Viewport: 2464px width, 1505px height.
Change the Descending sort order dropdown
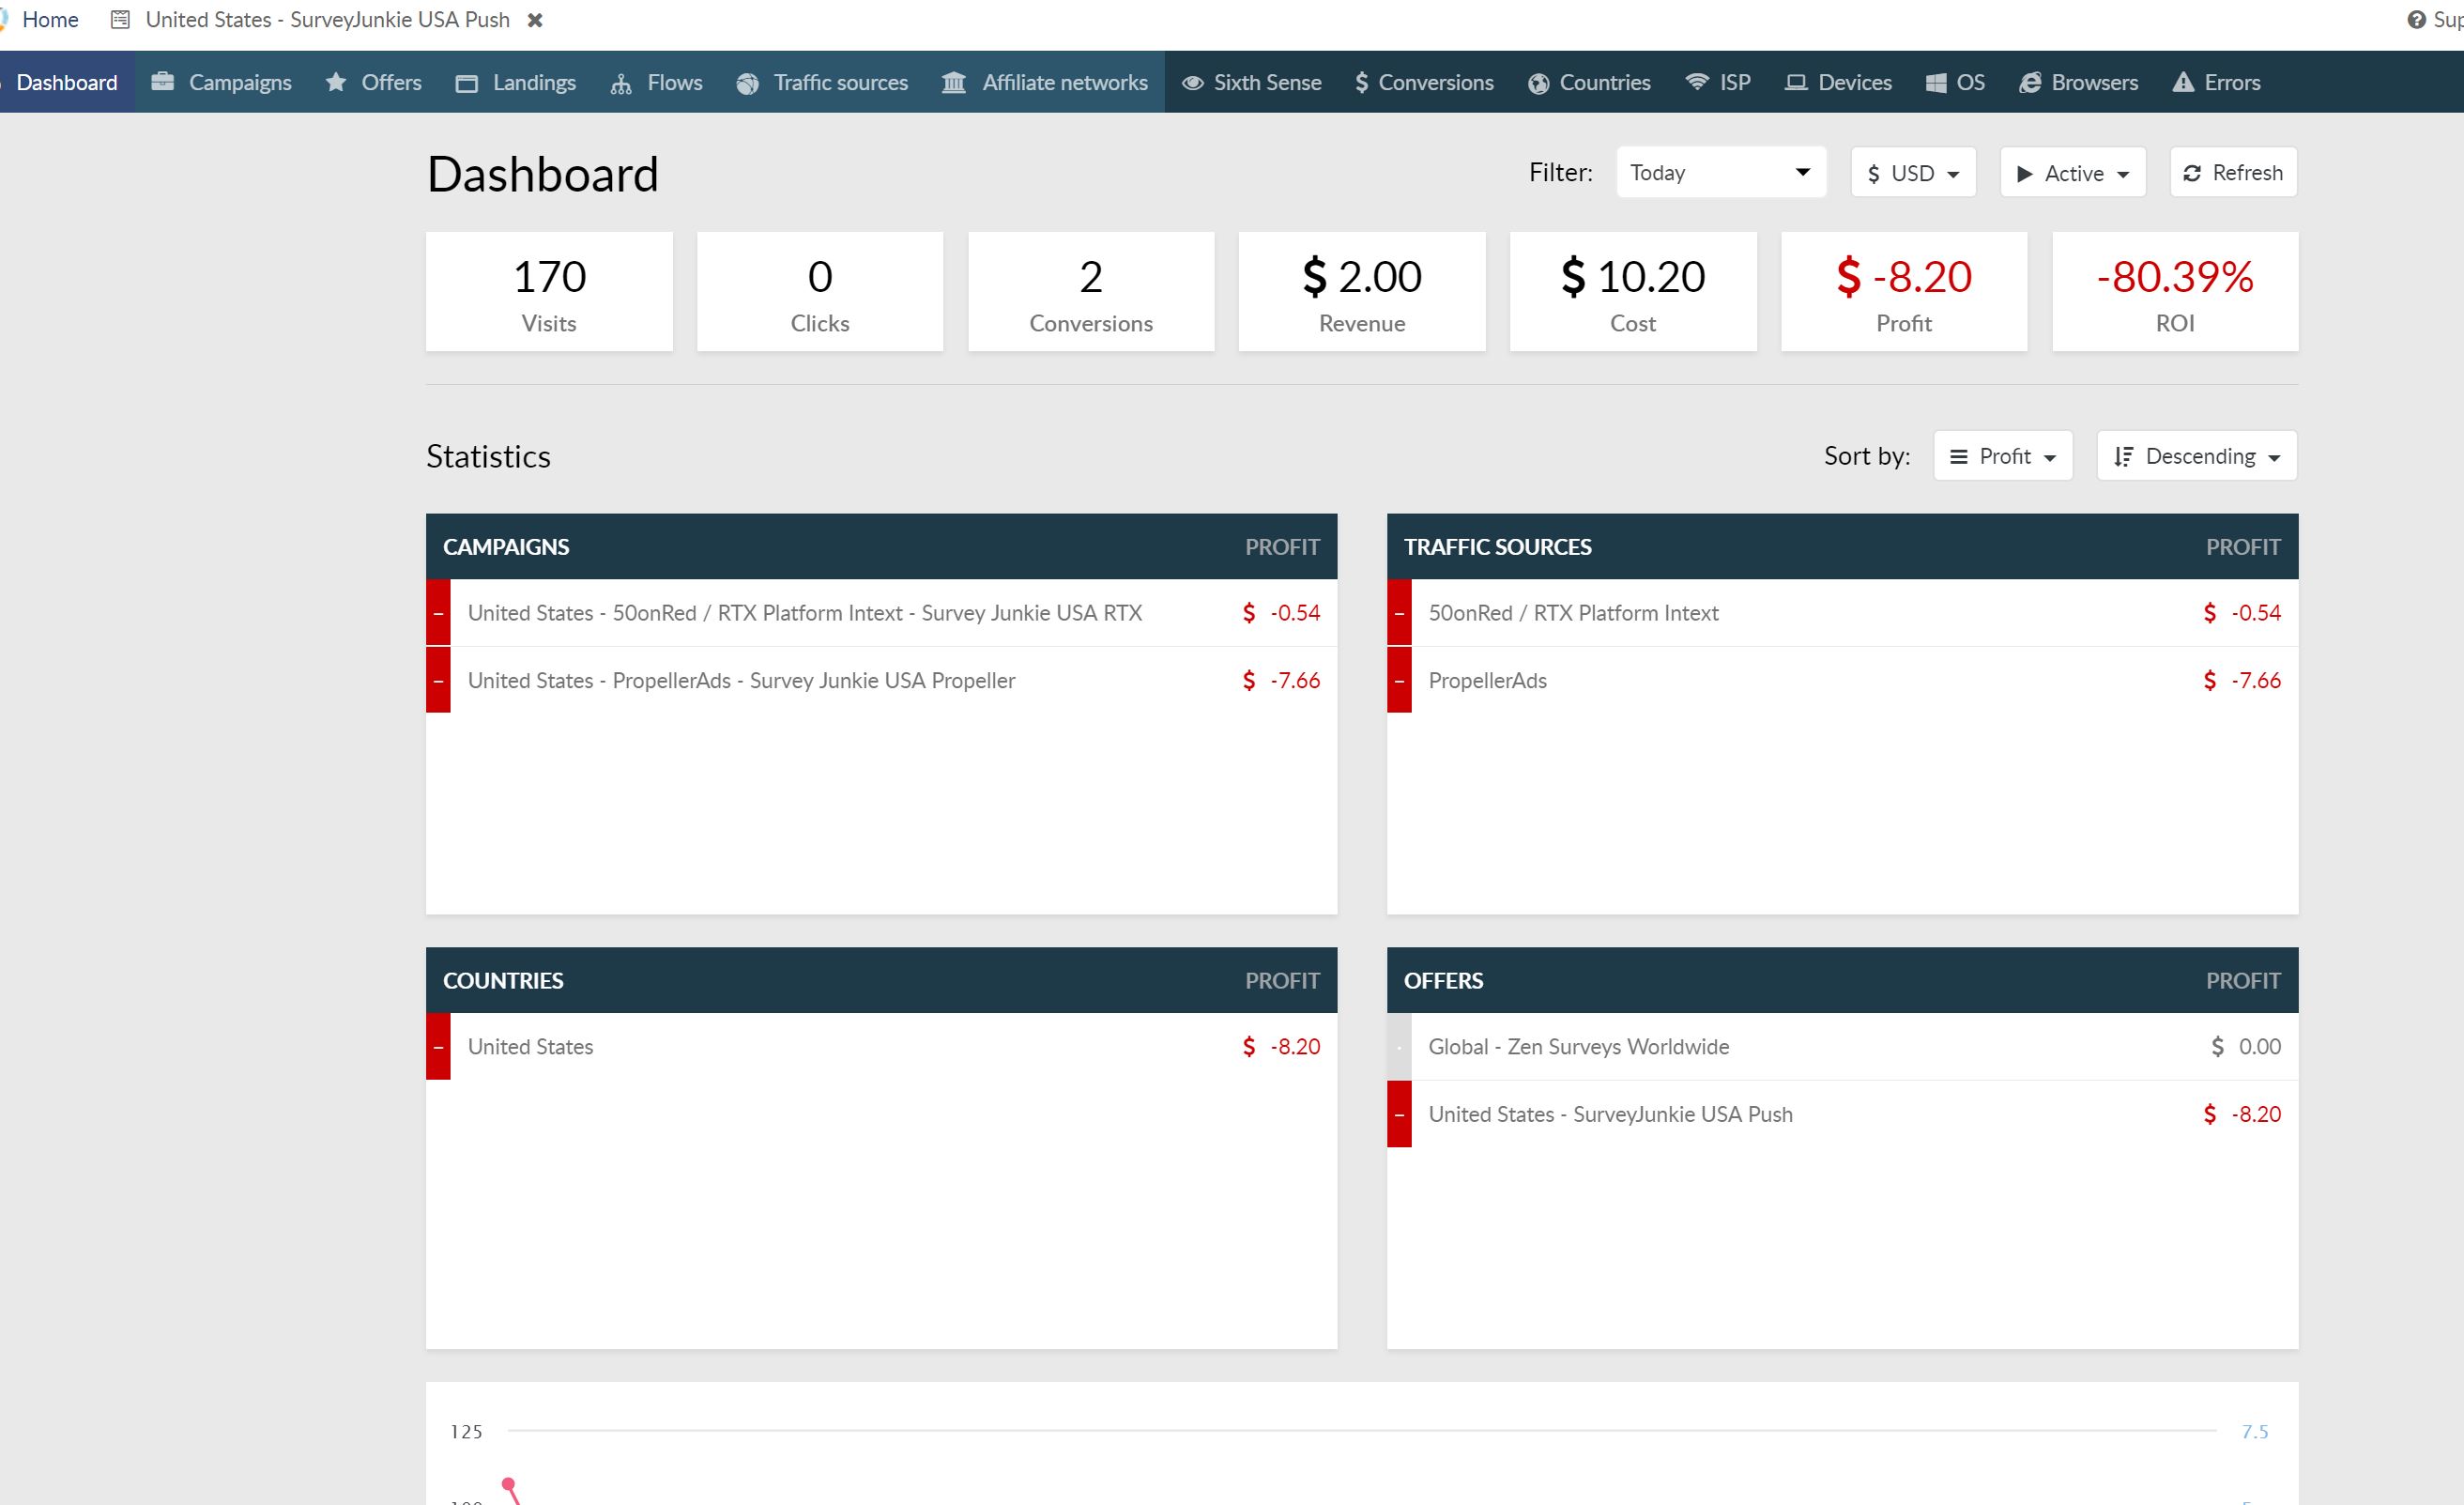tap(2196, 457)
